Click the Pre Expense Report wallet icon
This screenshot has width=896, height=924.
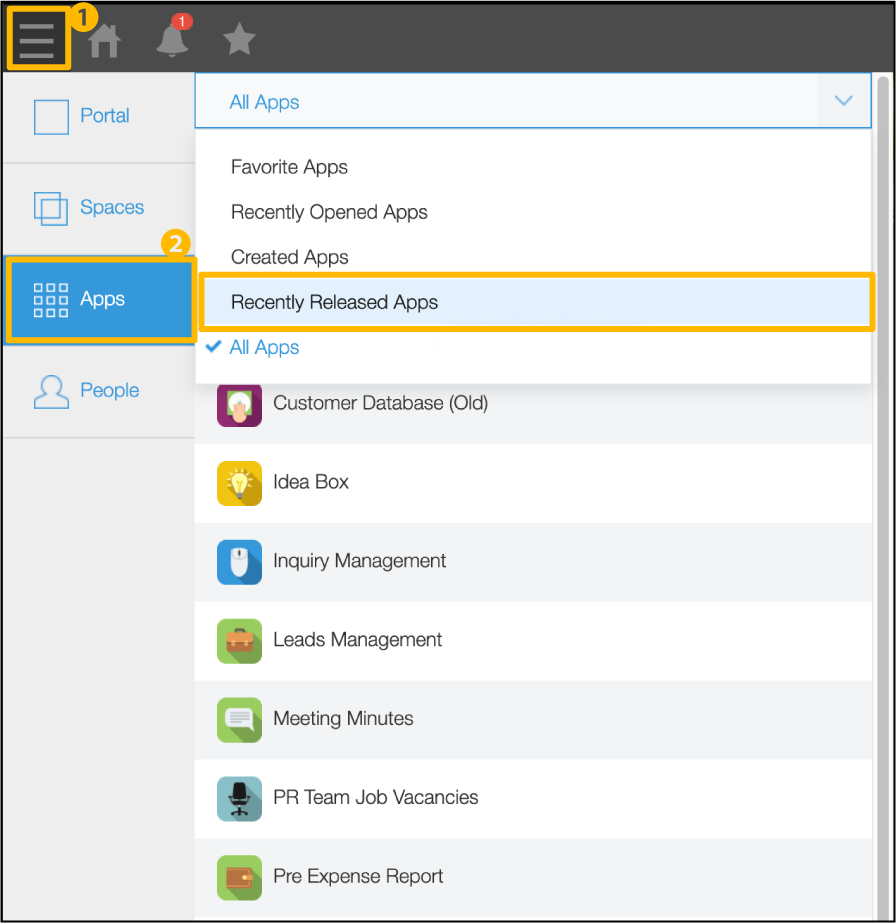239,878
